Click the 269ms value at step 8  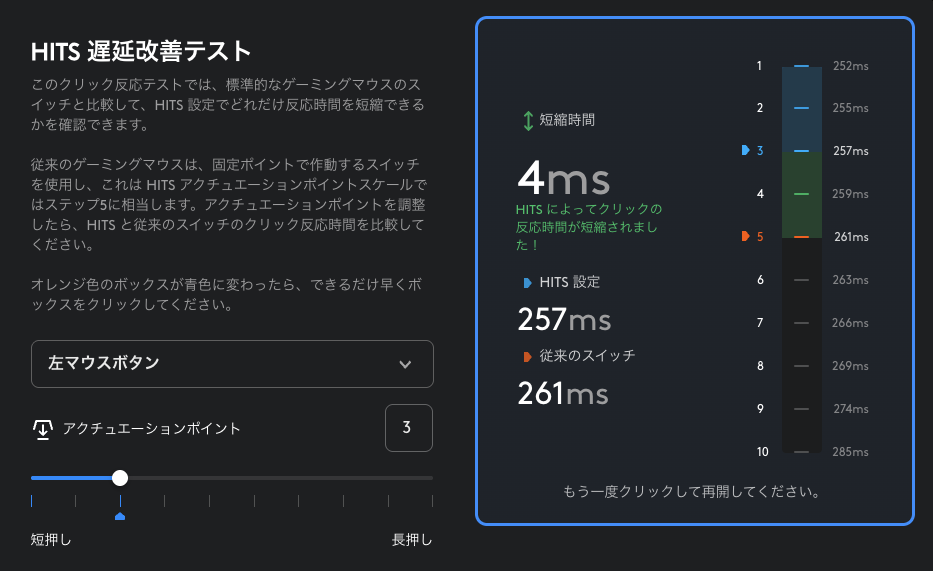pos(850,366)
